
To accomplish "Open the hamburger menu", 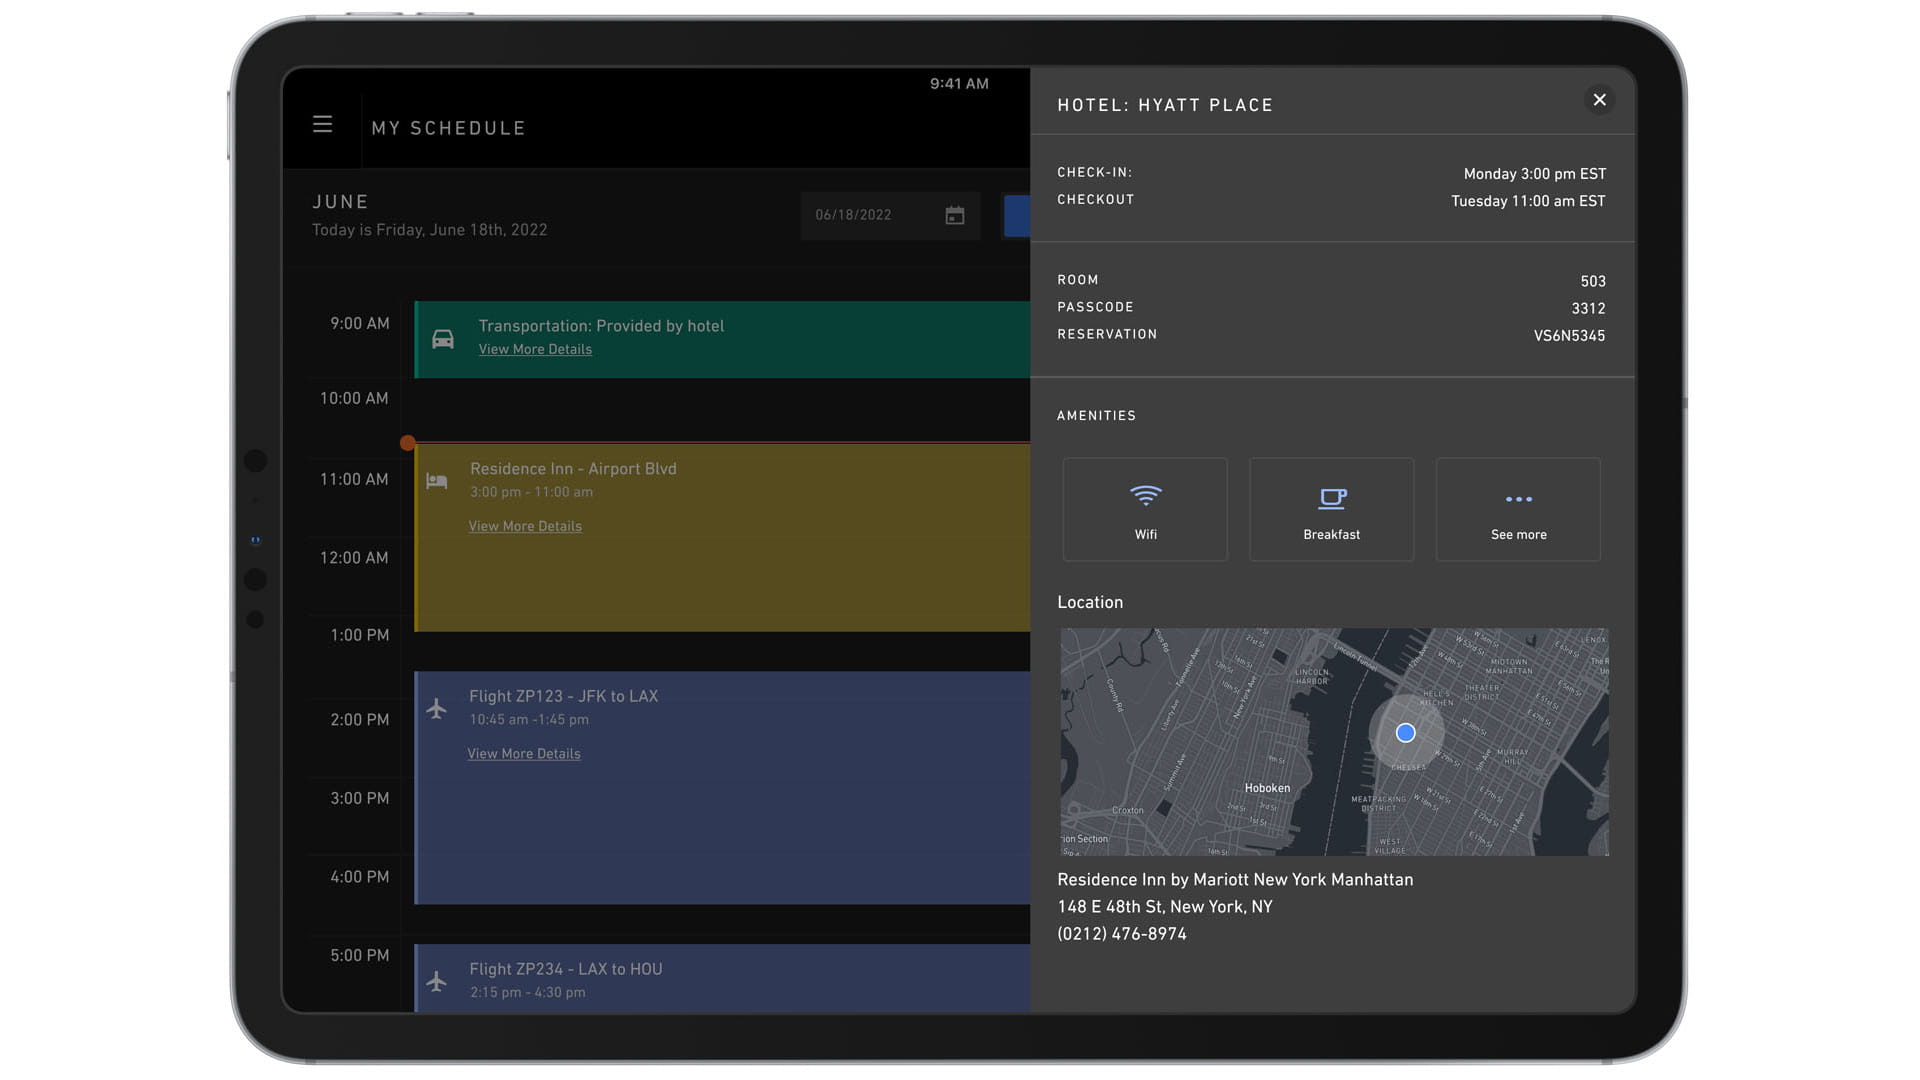I will pos(322,124).
